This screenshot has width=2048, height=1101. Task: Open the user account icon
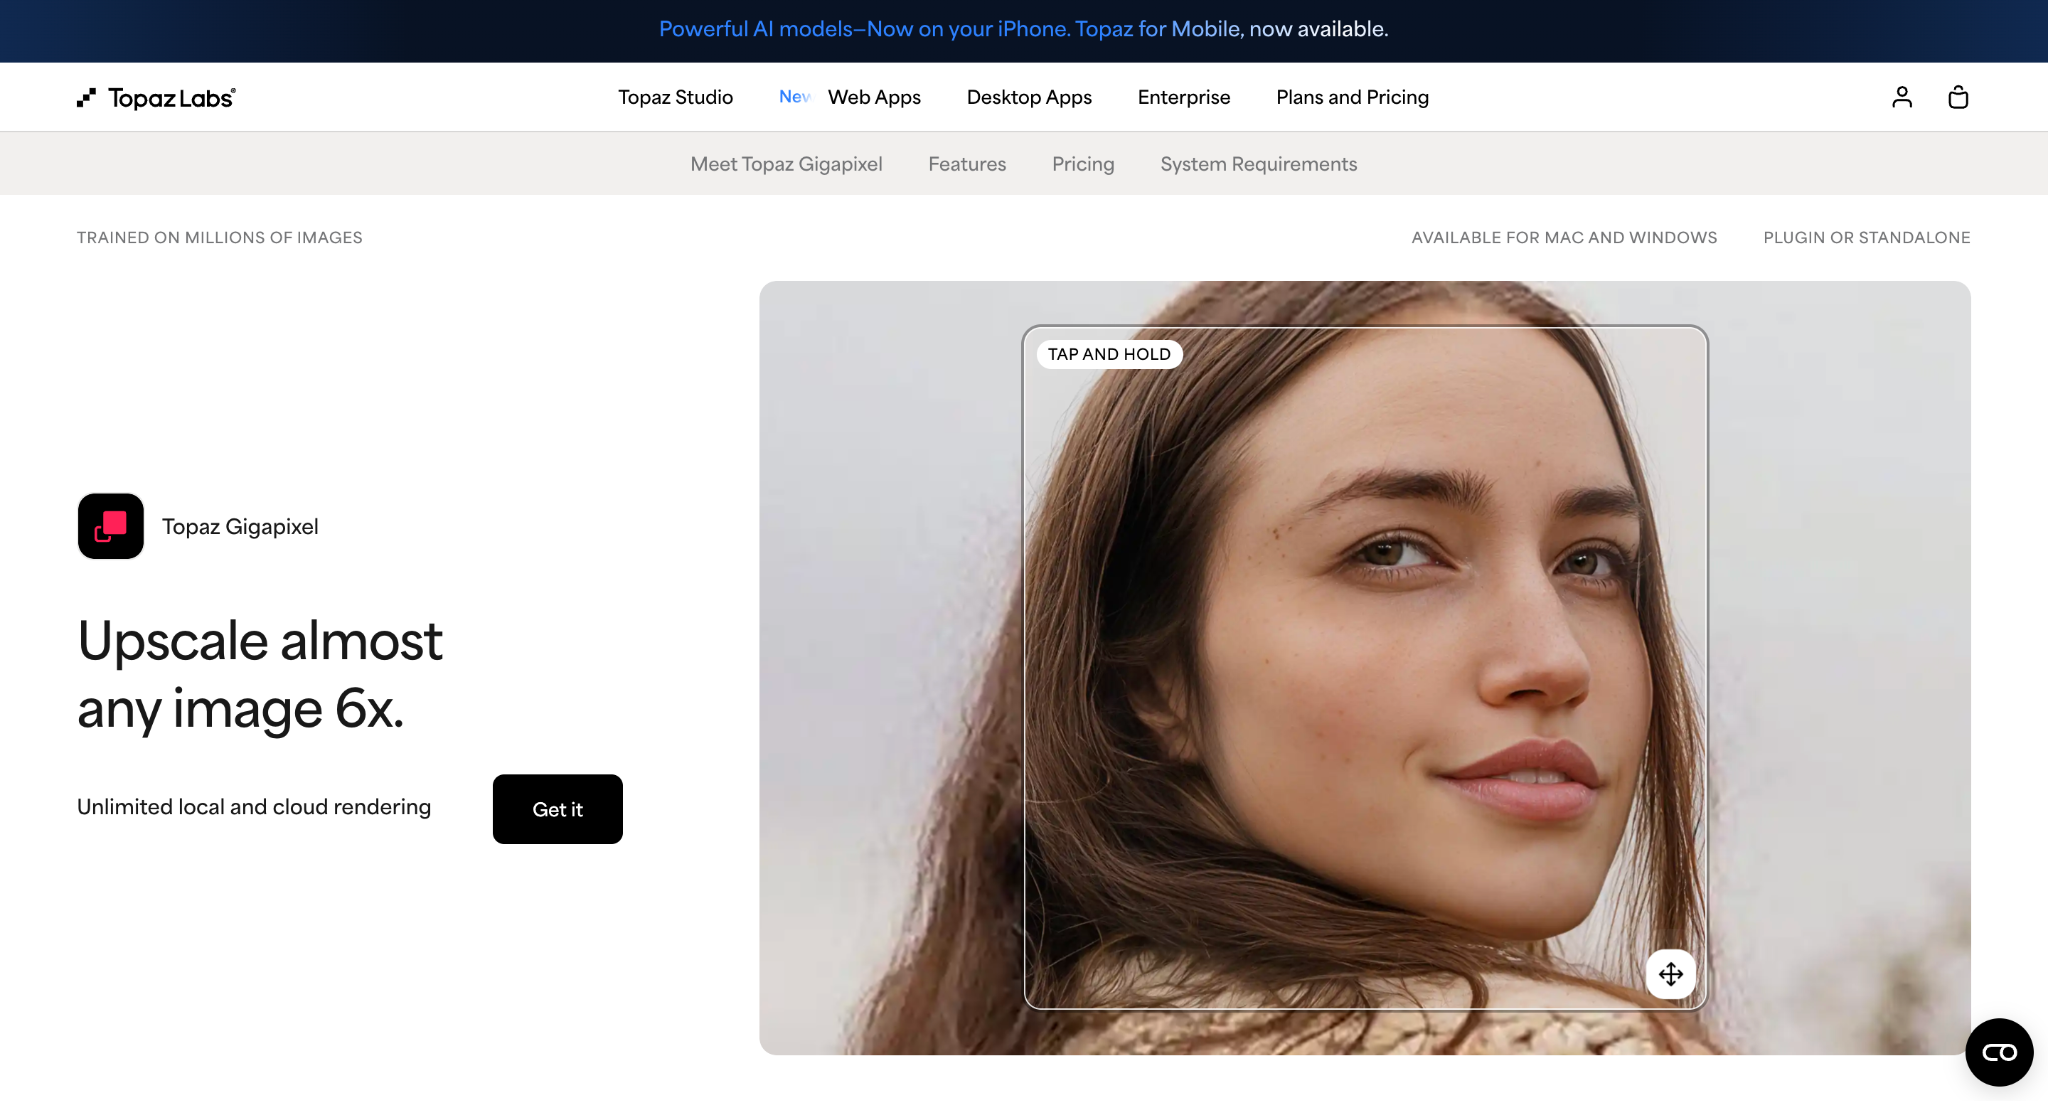pos(1902,97)
